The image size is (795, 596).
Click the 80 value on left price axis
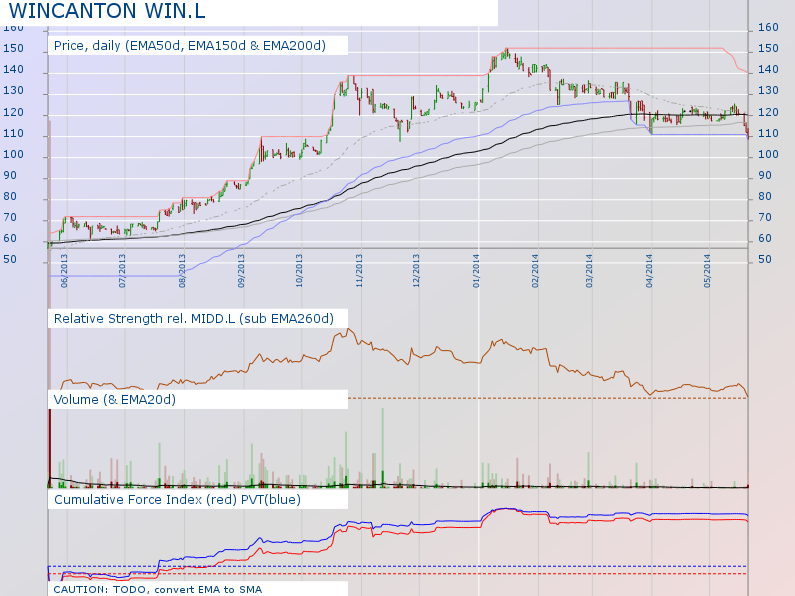tap(10, 196)
